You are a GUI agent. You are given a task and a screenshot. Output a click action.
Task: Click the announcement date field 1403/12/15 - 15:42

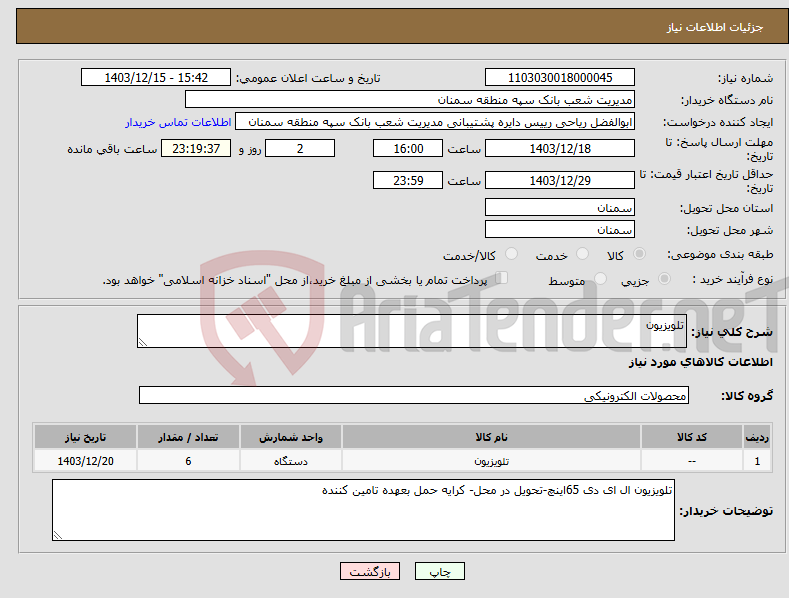(156, 78)
